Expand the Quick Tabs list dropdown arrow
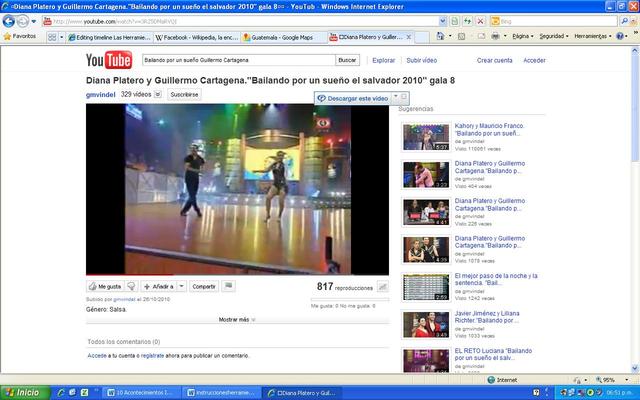The width and height of the screenshot is (640, 400). pyautogui.click(x=62, y=37)
